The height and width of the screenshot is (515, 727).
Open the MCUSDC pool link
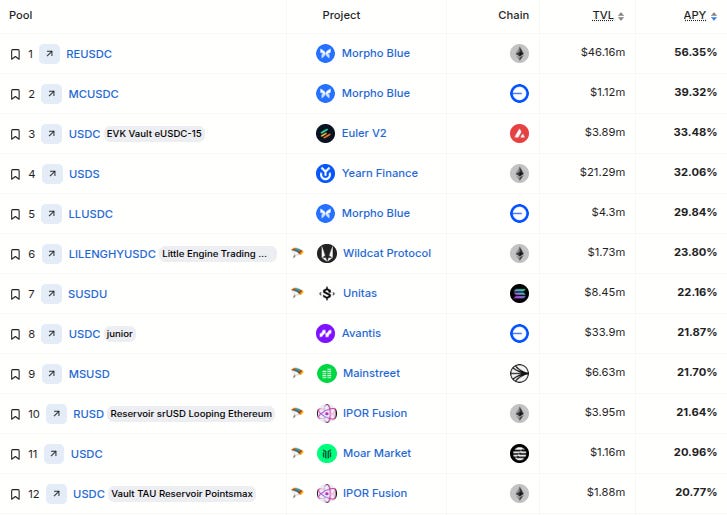tap(94, 94)
